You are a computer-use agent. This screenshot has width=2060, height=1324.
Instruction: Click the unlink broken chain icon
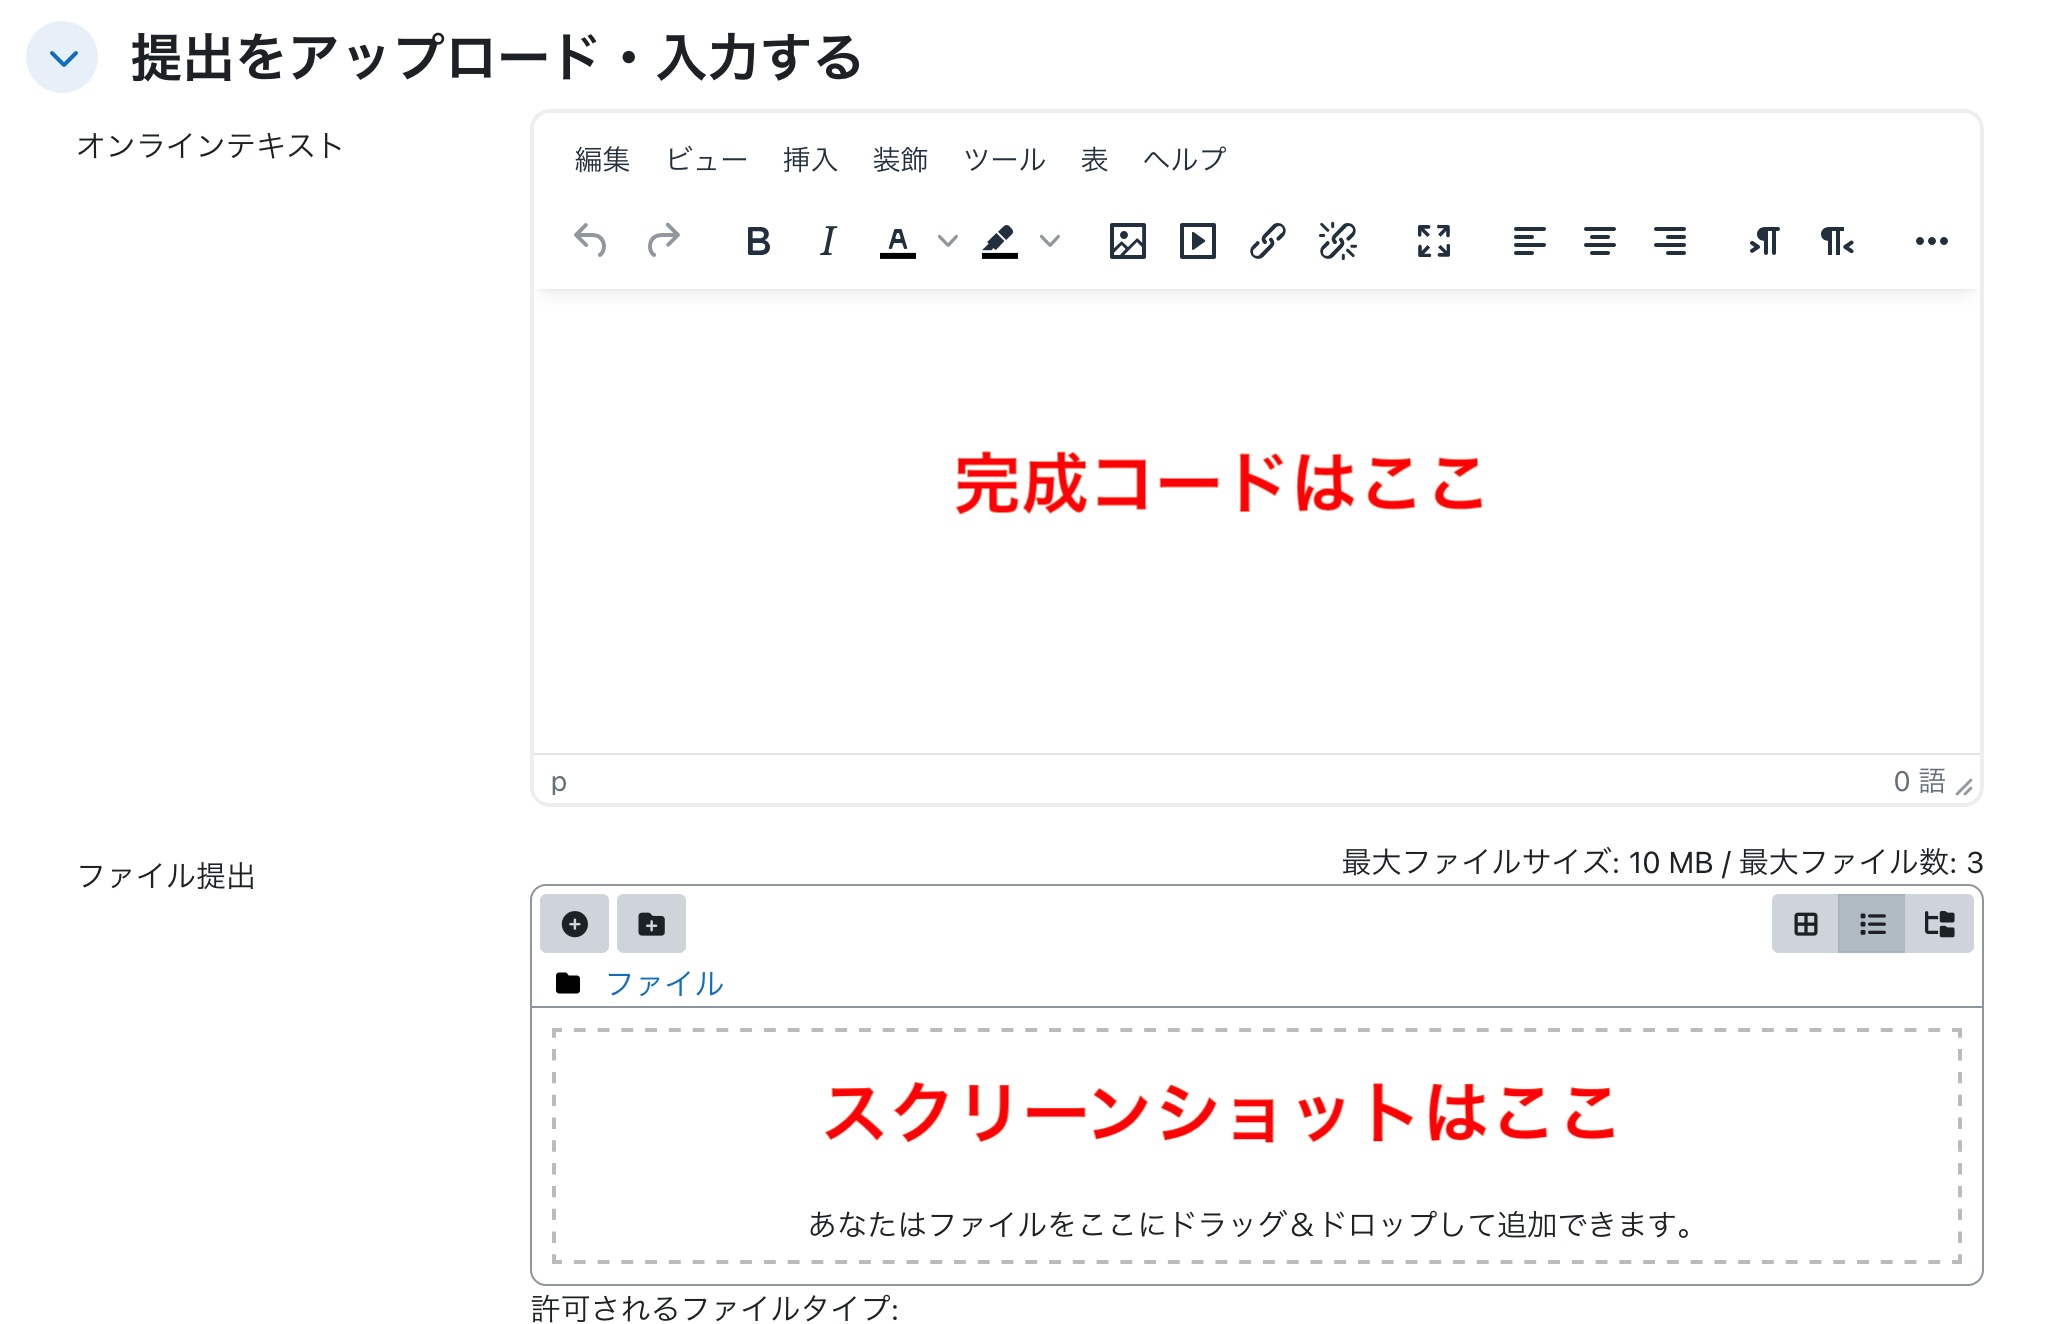coord(1337,241)
